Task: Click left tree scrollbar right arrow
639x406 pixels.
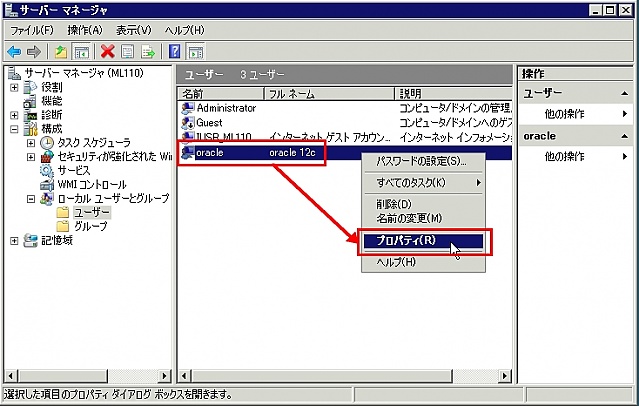Action: tap(164, 376)
